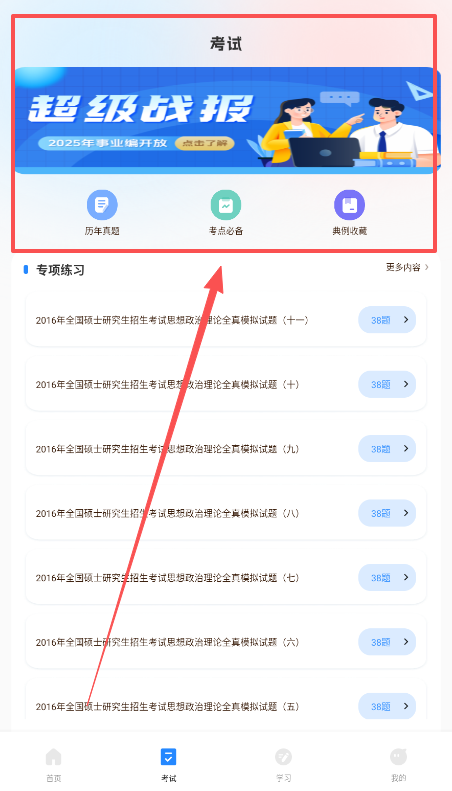
Task: Tap the 点击了解 banner button
Action: 204,143
